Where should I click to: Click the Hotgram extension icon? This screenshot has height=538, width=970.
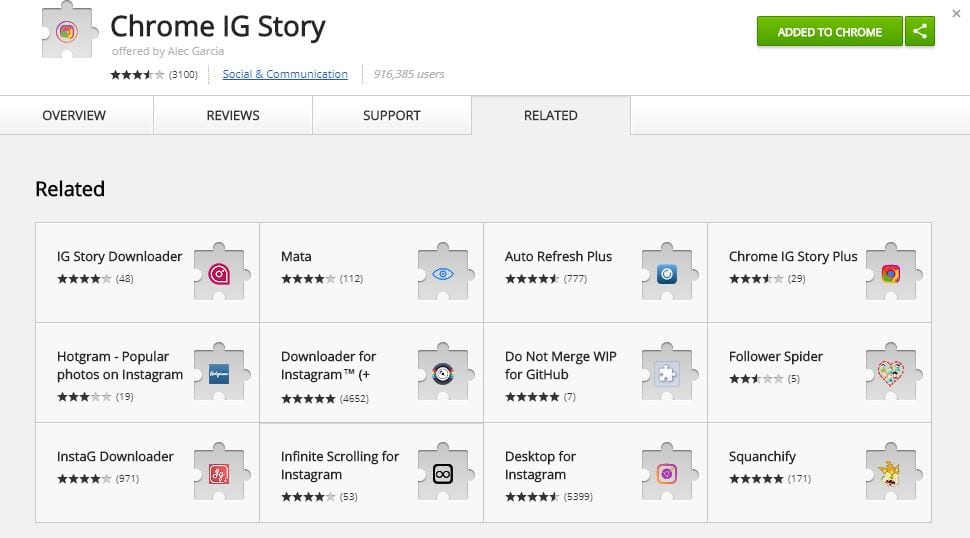pos(221,372)
